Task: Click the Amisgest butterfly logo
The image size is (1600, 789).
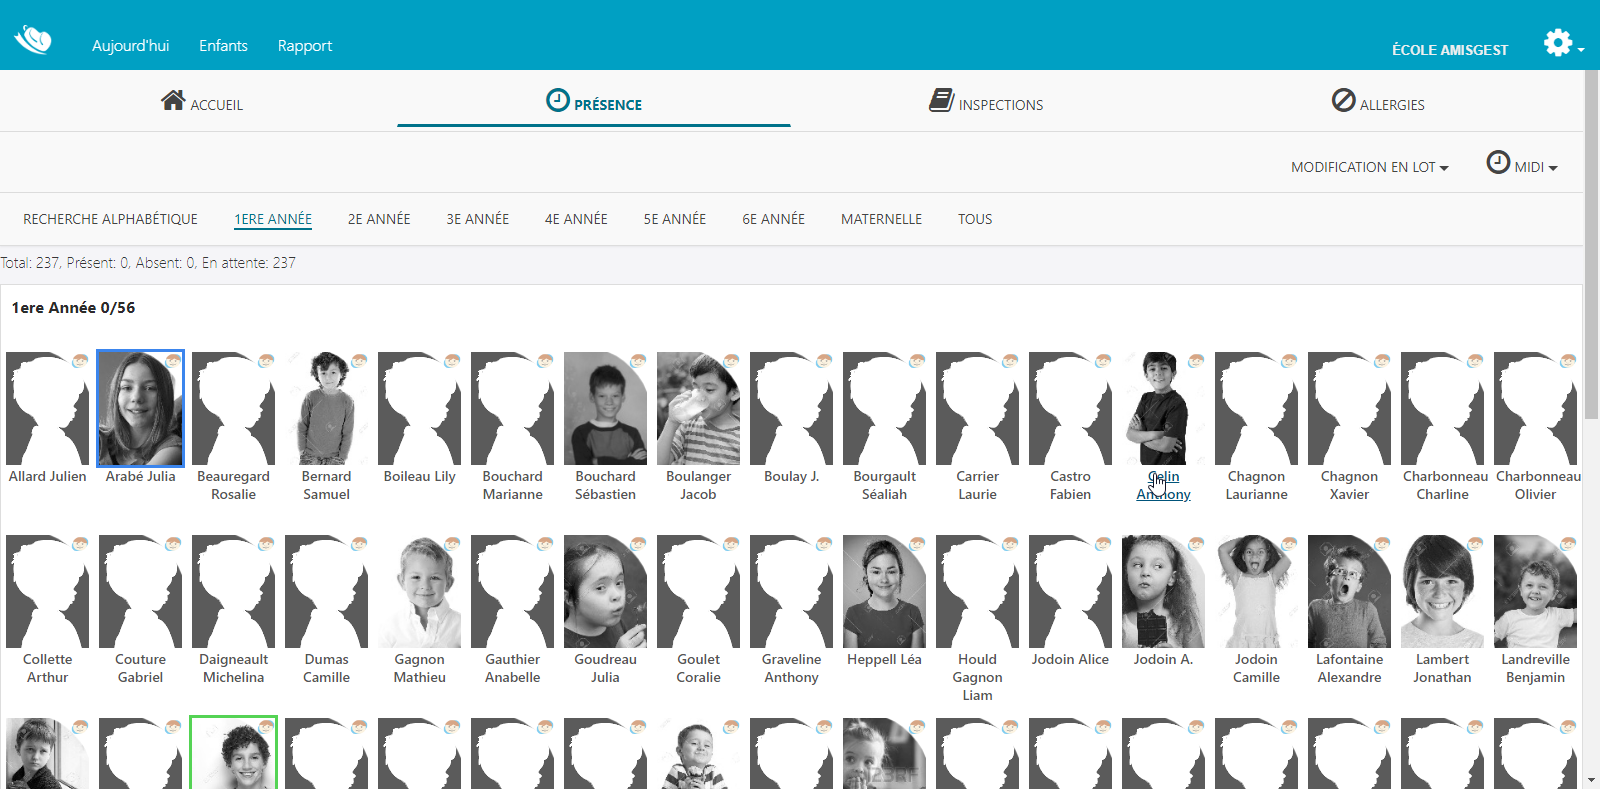Action: click(33, 40)
